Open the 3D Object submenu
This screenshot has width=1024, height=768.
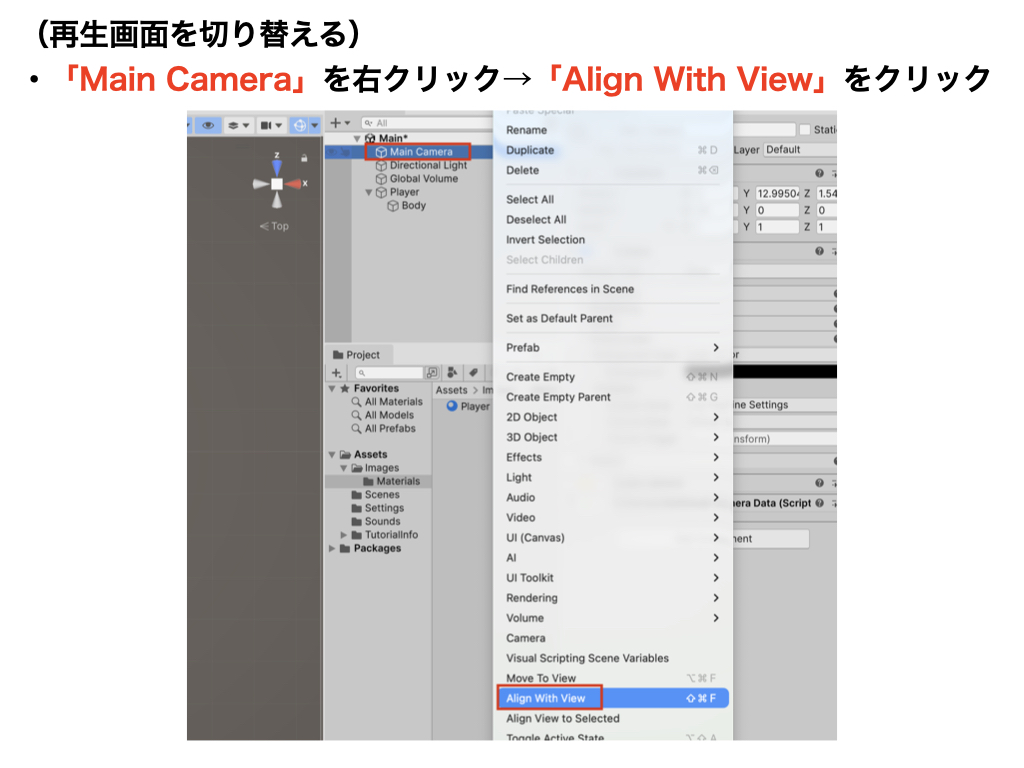613,437
